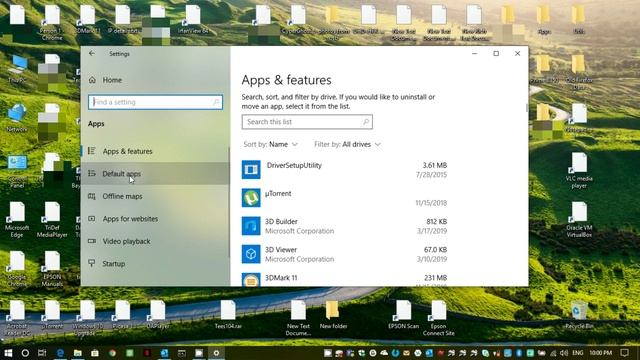Click the Startup sidebar icon

click(x=92, y=263)
